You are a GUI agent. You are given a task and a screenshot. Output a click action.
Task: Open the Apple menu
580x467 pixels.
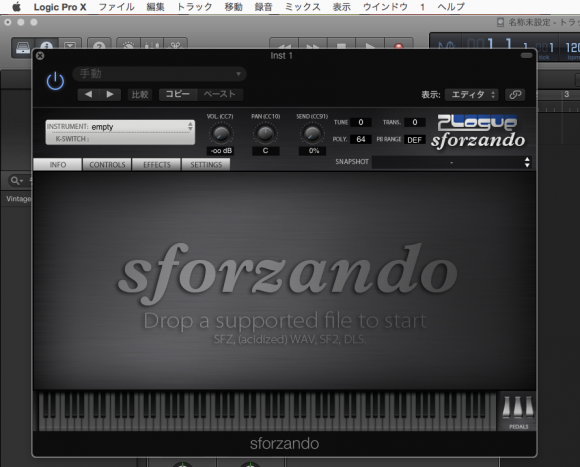[x=17, y=7]
